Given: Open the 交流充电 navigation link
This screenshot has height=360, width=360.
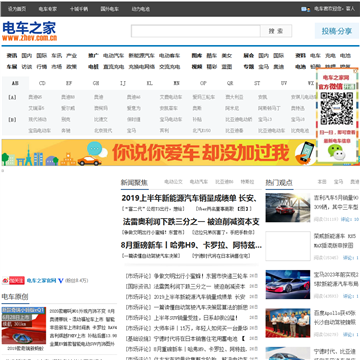Looking at the screenshot, I should pyautogui.click(x=170, y=67).
